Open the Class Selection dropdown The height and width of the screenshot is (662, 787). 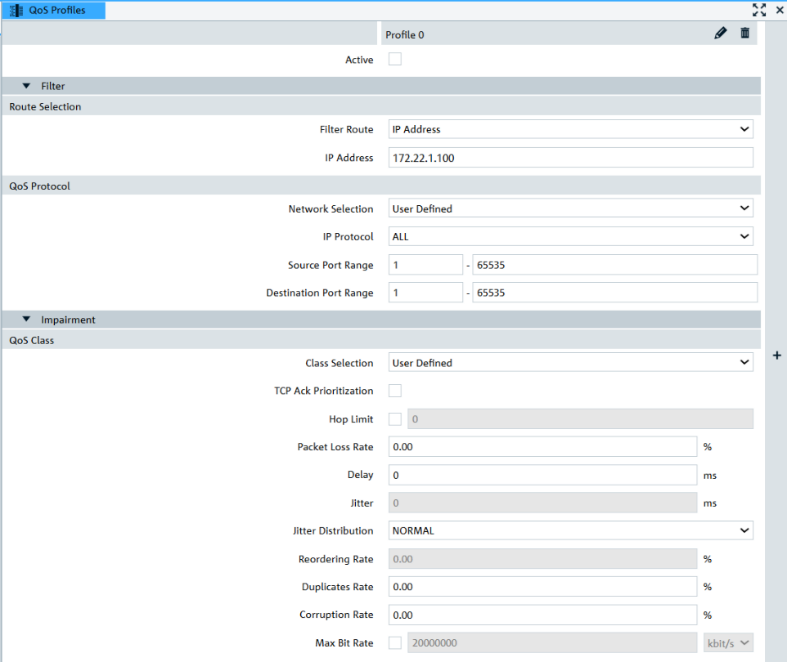point(571,362)
